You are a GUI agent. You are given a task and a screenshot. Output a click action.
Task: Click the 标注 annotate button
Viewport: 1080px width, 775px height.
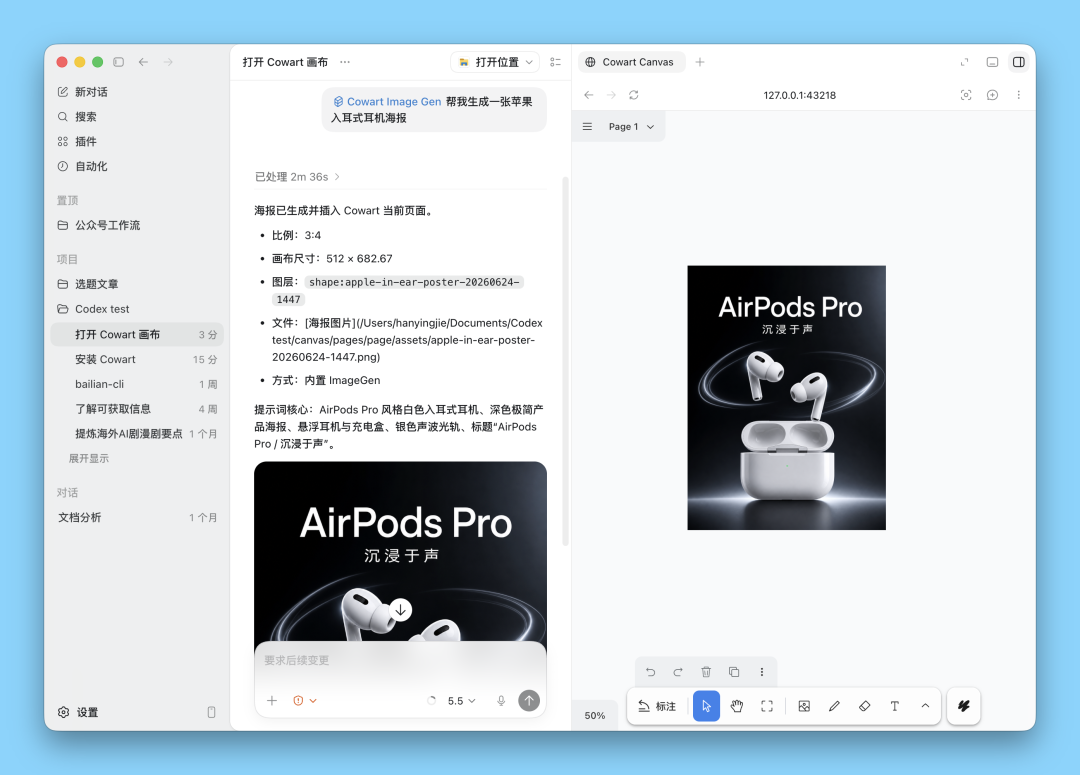(x=657, y=706)
